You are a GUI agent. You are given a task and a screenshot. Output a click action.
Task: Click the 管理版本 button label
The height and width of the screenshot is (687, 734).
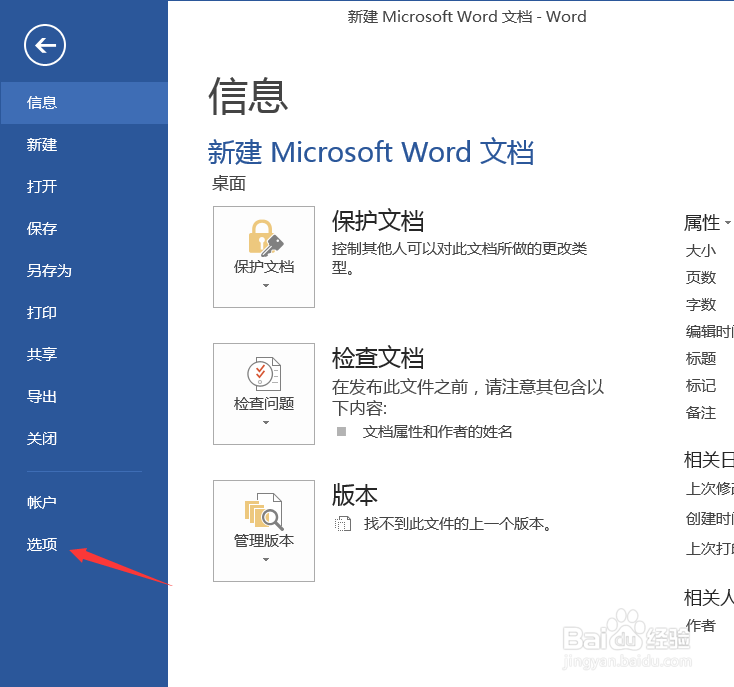tap(264, 541)
